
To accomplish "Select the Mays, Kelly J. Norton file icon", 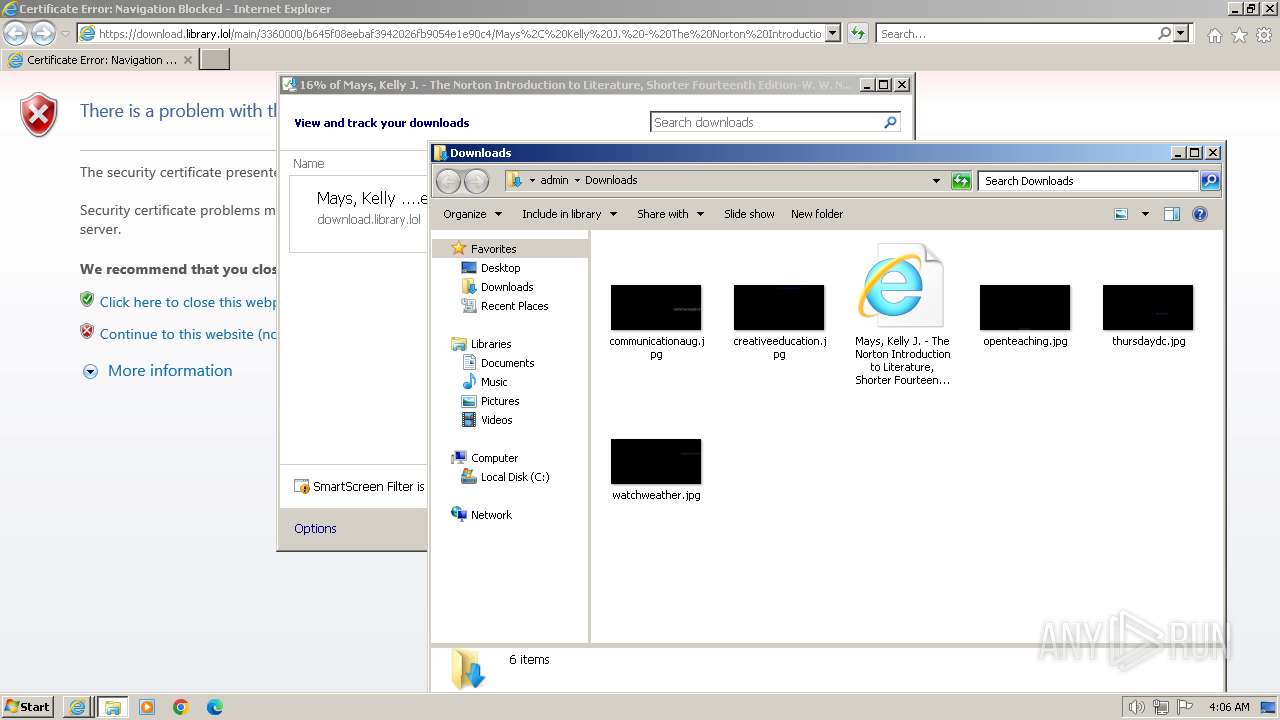I will (901, 285).
